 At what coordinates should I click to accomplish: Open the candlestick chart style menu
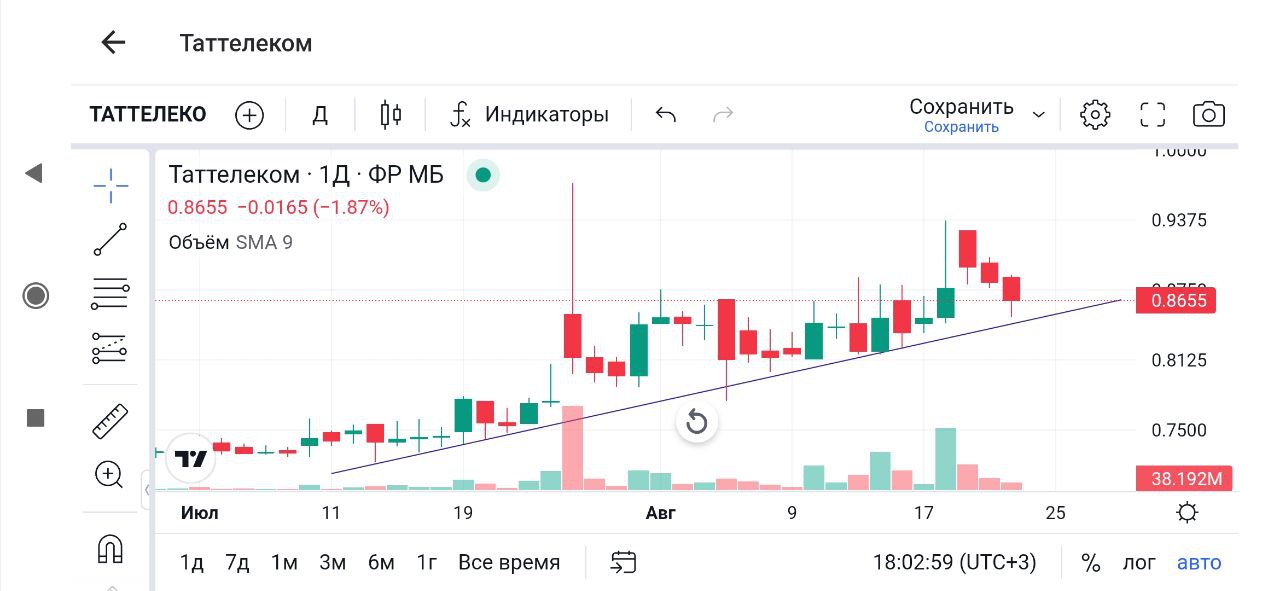point(390,115)
